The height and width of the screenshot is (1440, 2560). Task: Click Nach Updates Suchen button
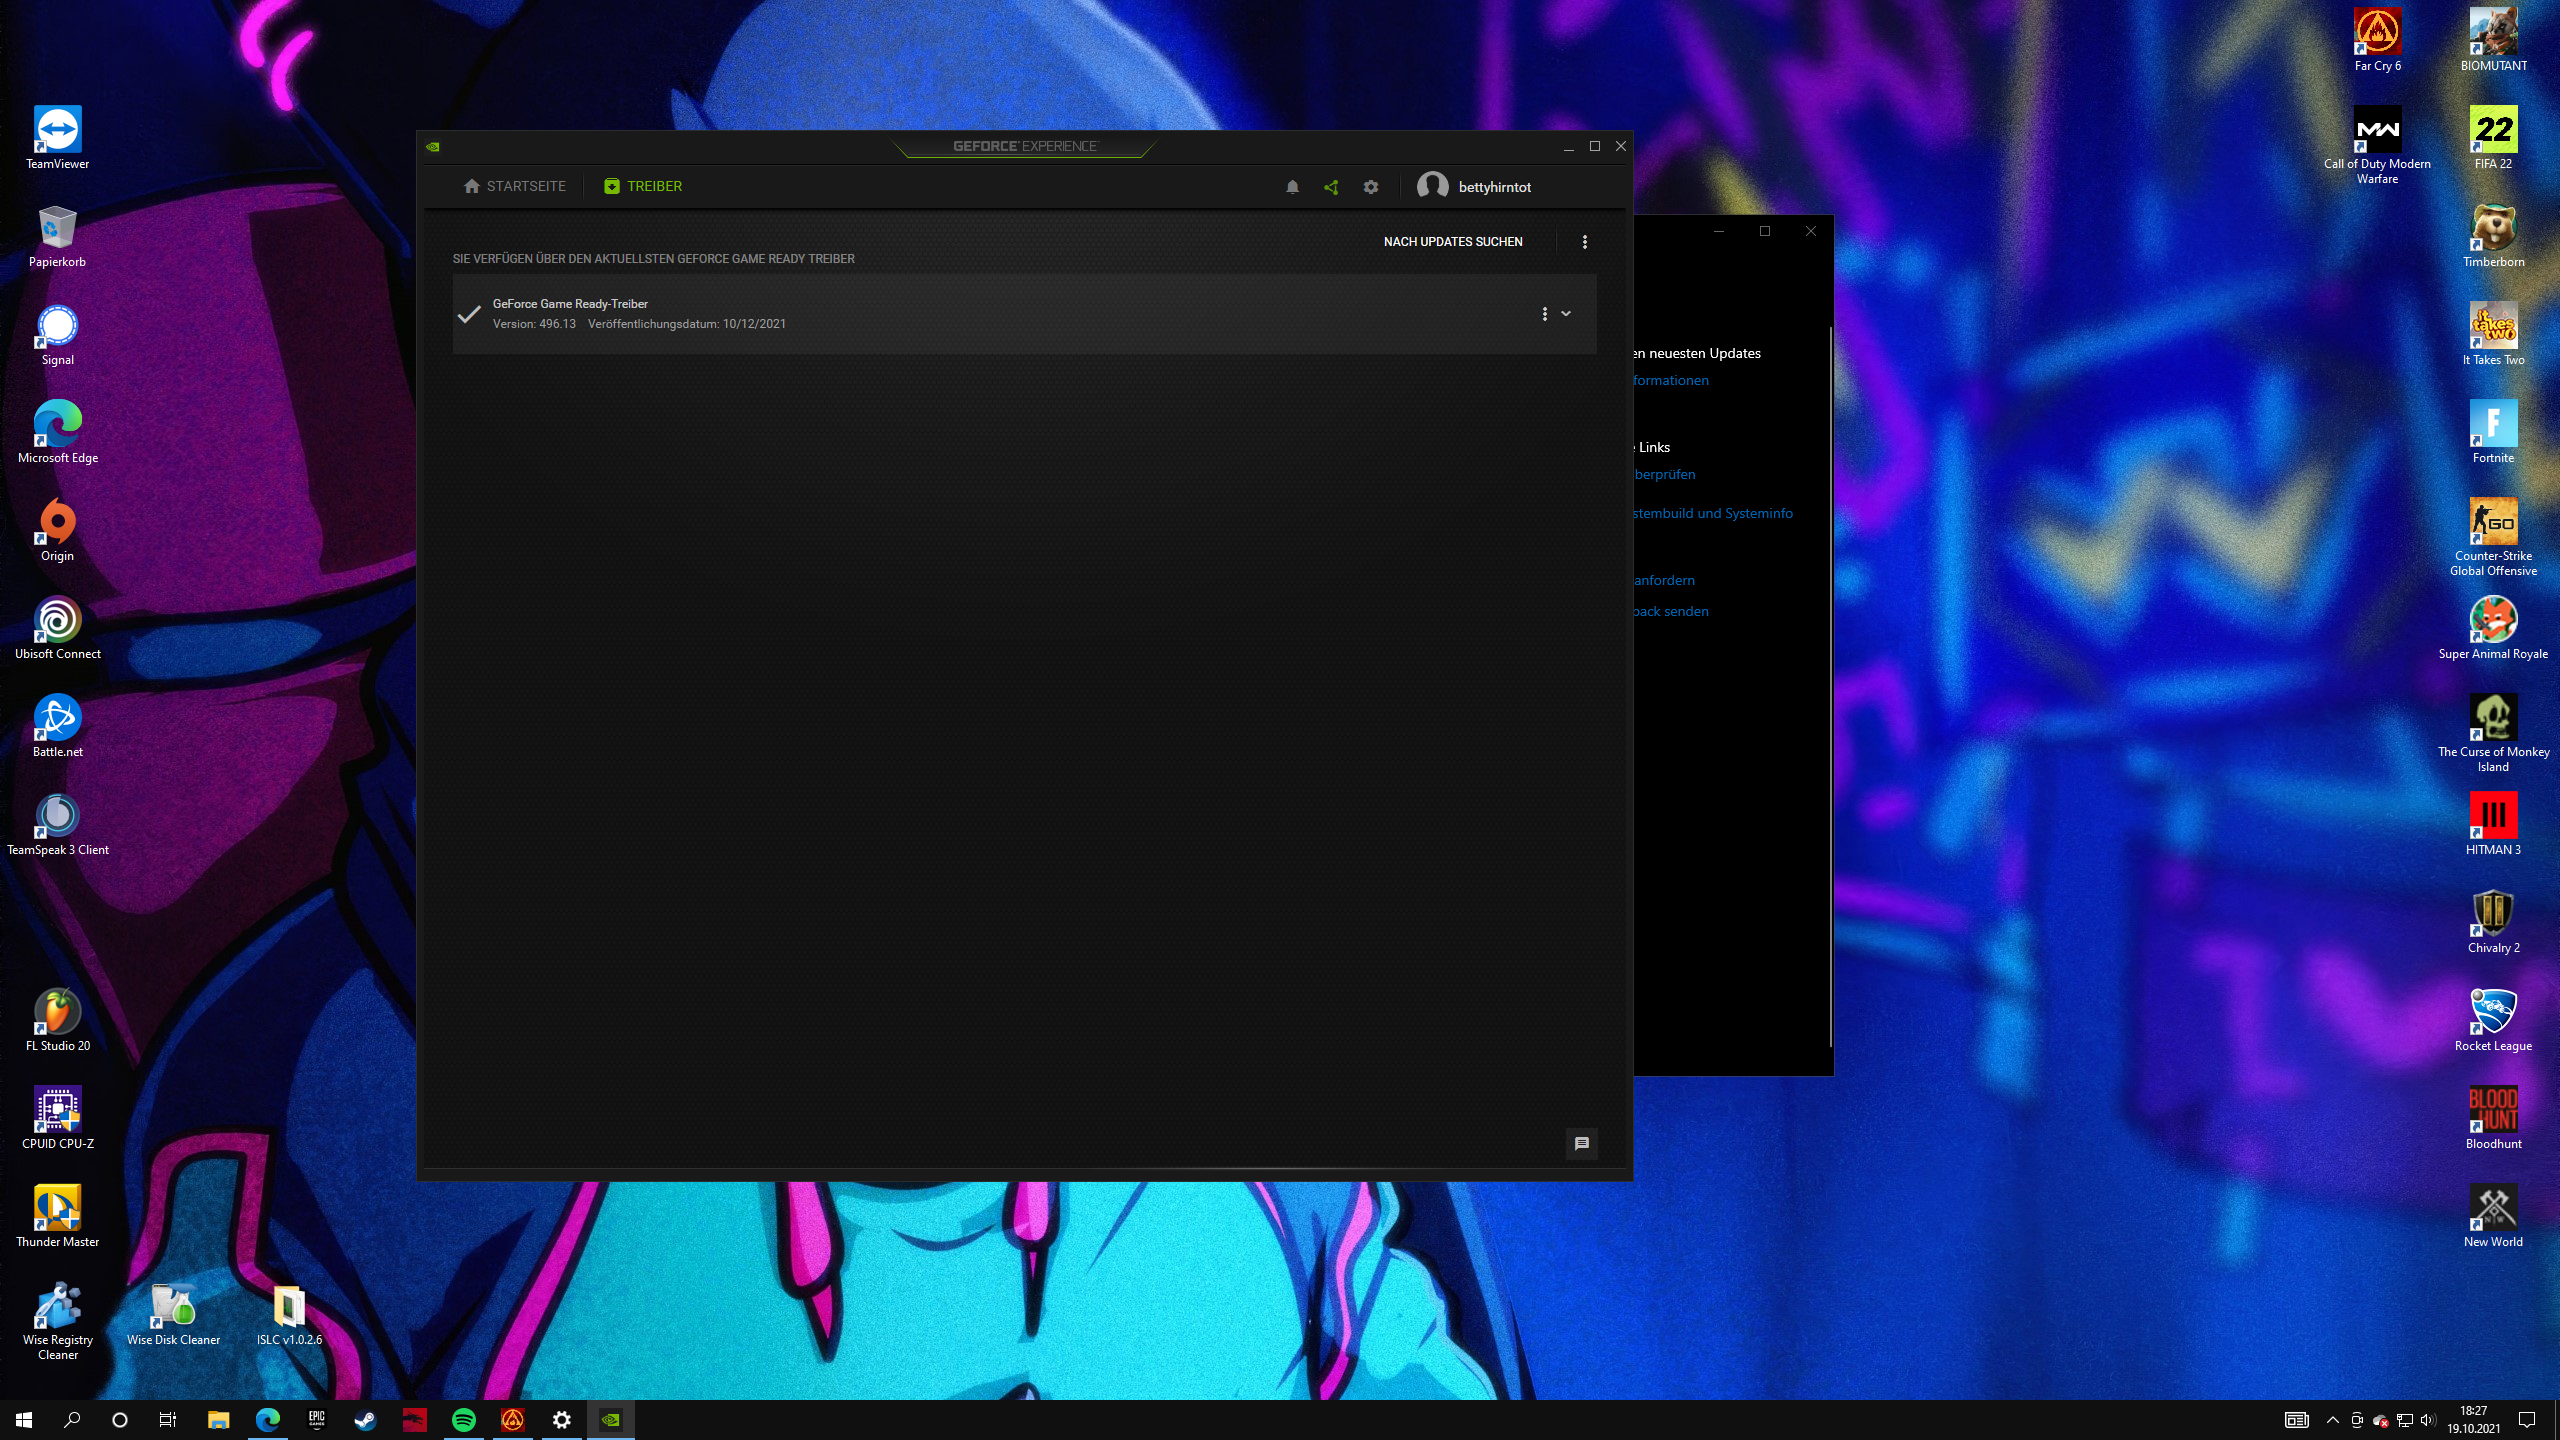1453,242
